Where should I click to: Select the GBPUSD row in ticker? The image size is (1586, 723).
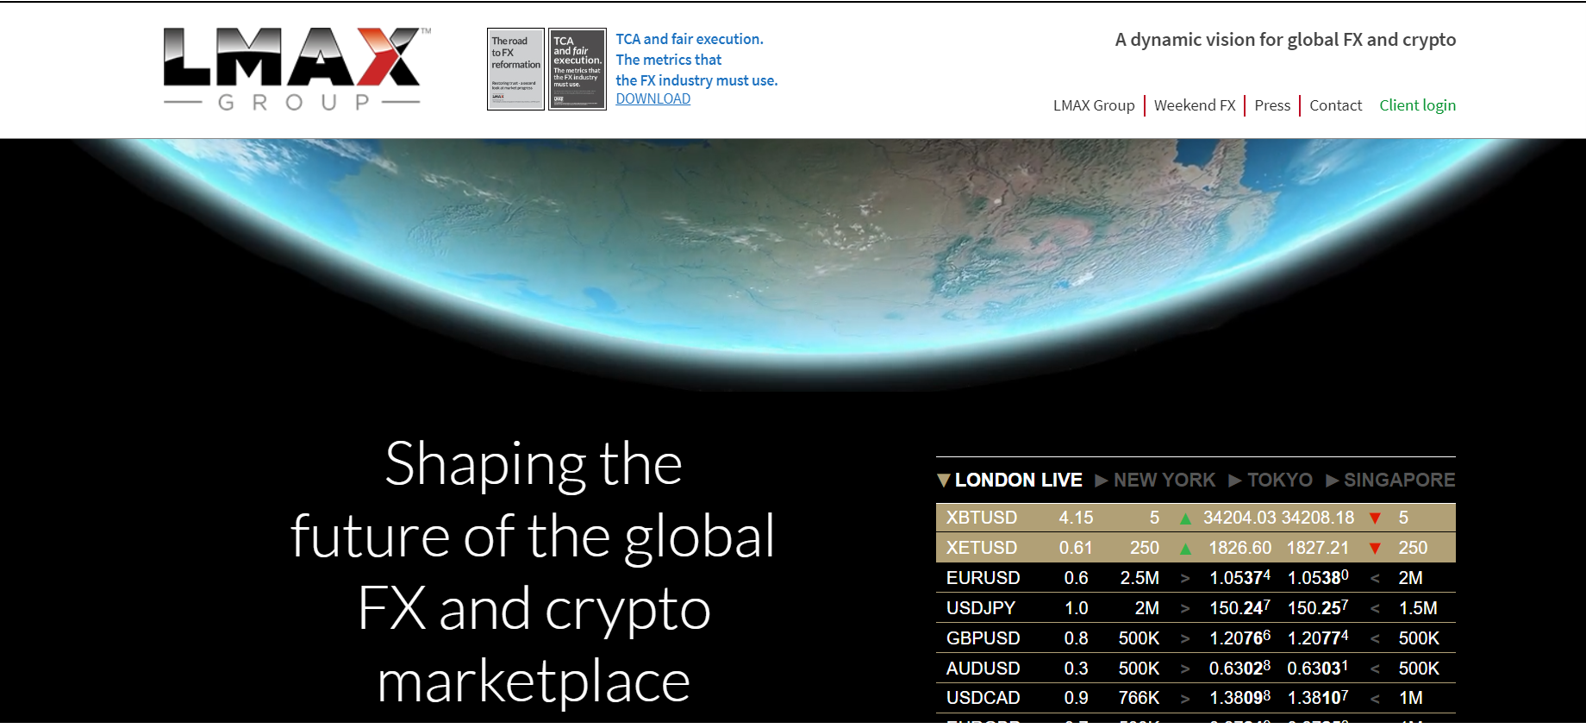coord(1196,638)
